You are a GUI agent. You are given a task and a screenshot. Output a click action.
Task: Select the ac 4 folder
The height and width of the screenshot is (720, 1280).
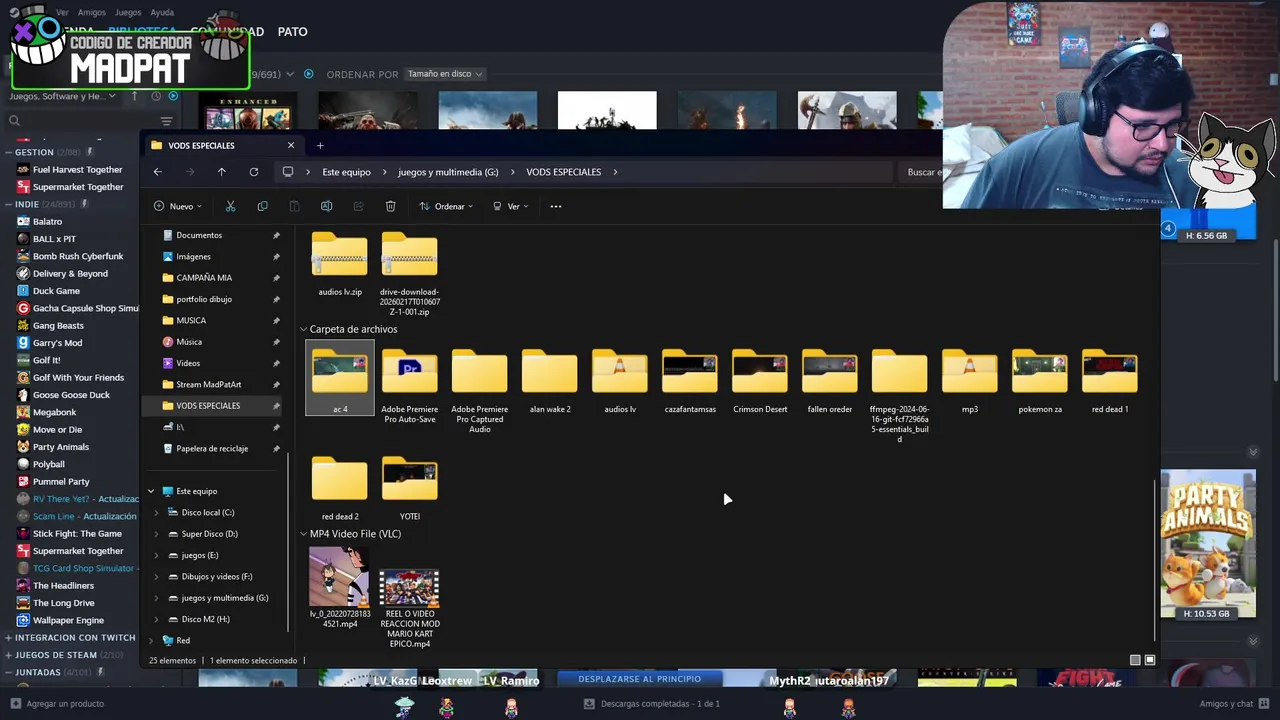(340, 377)
